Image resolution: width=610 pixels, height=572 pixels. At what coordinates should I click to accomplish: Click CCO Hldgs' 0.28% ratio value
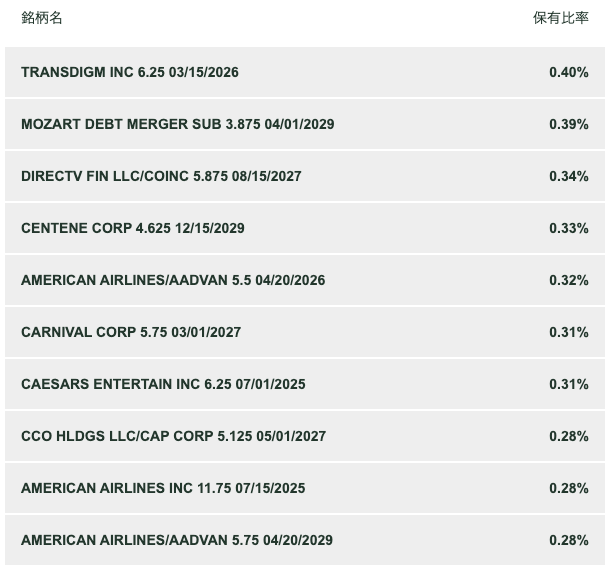click(x=569, y=436)
